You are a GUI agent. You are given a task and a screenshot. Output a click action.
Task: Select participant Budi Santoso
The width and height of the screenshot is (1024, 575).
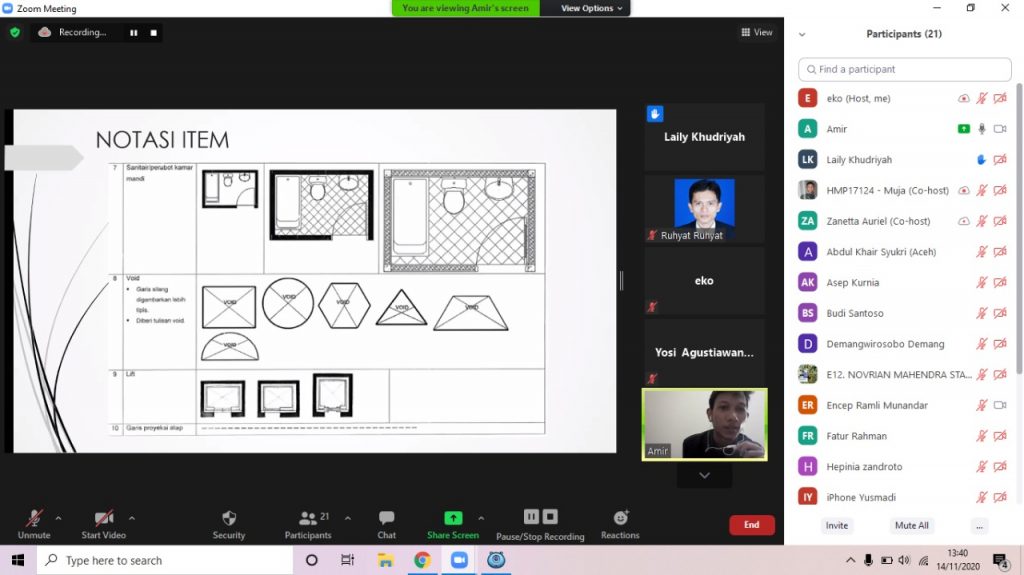pyautogui.click(x=904, y=314)
